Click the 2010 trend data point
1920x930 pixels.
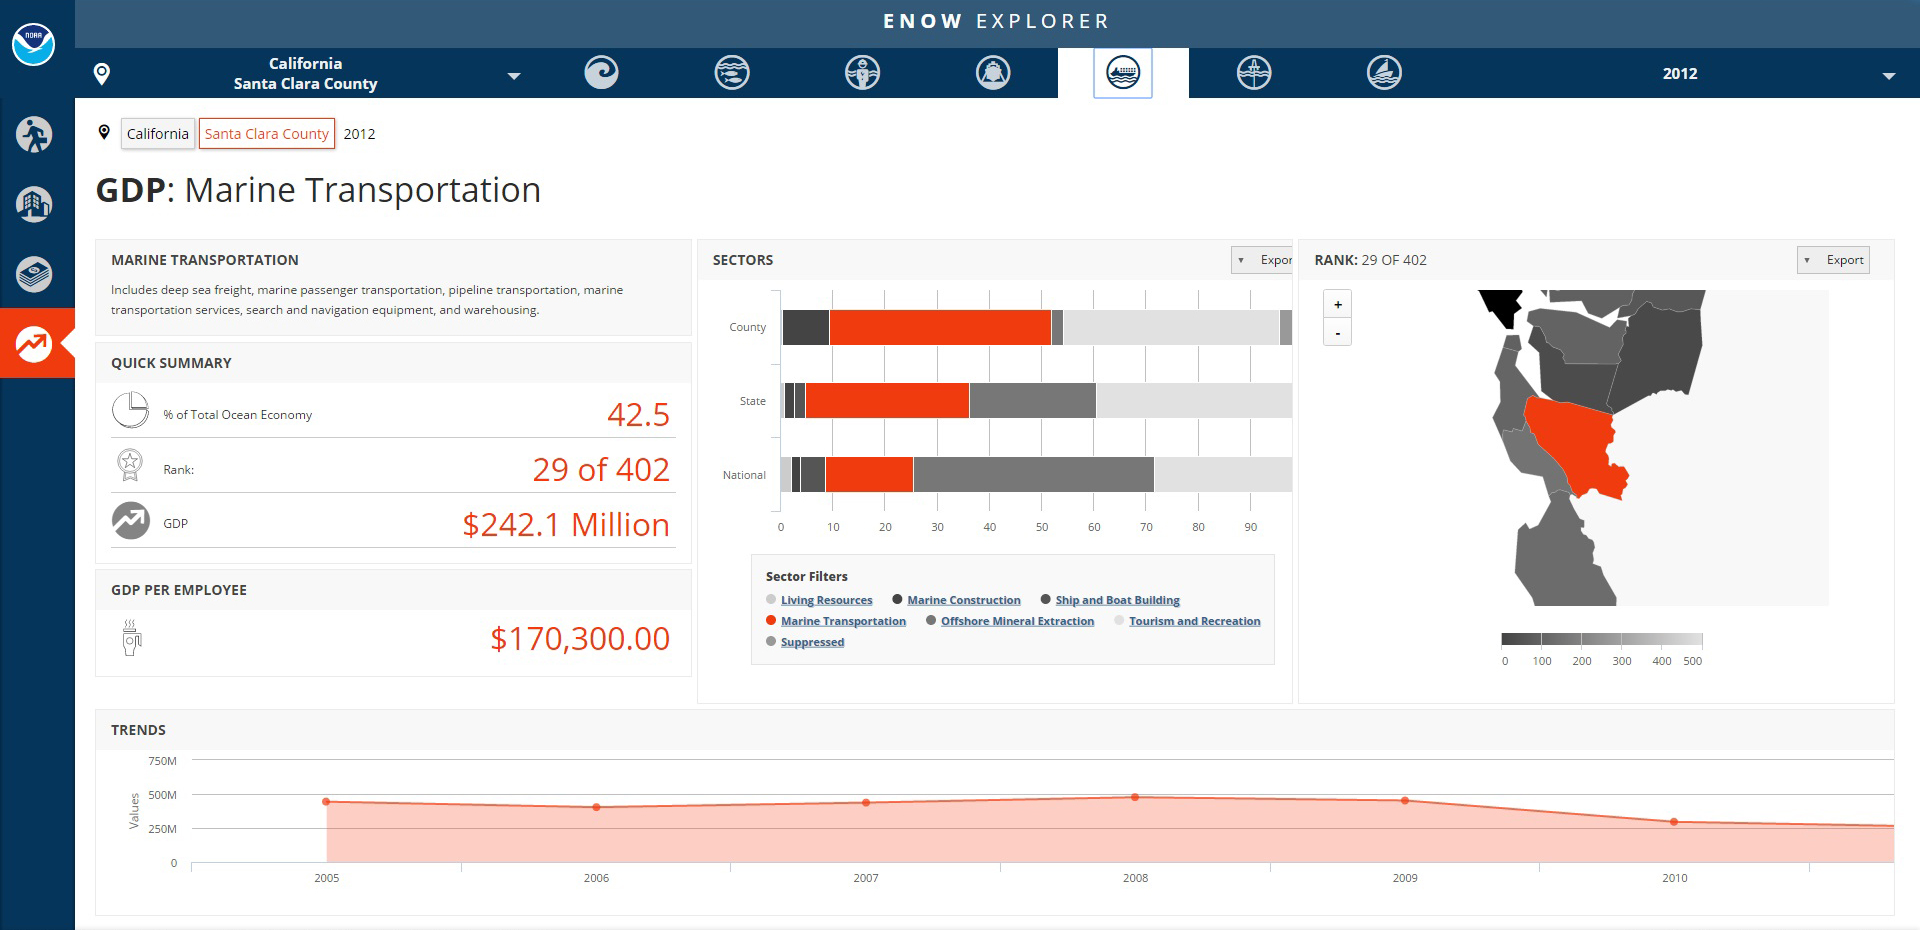coord(1674,822)
